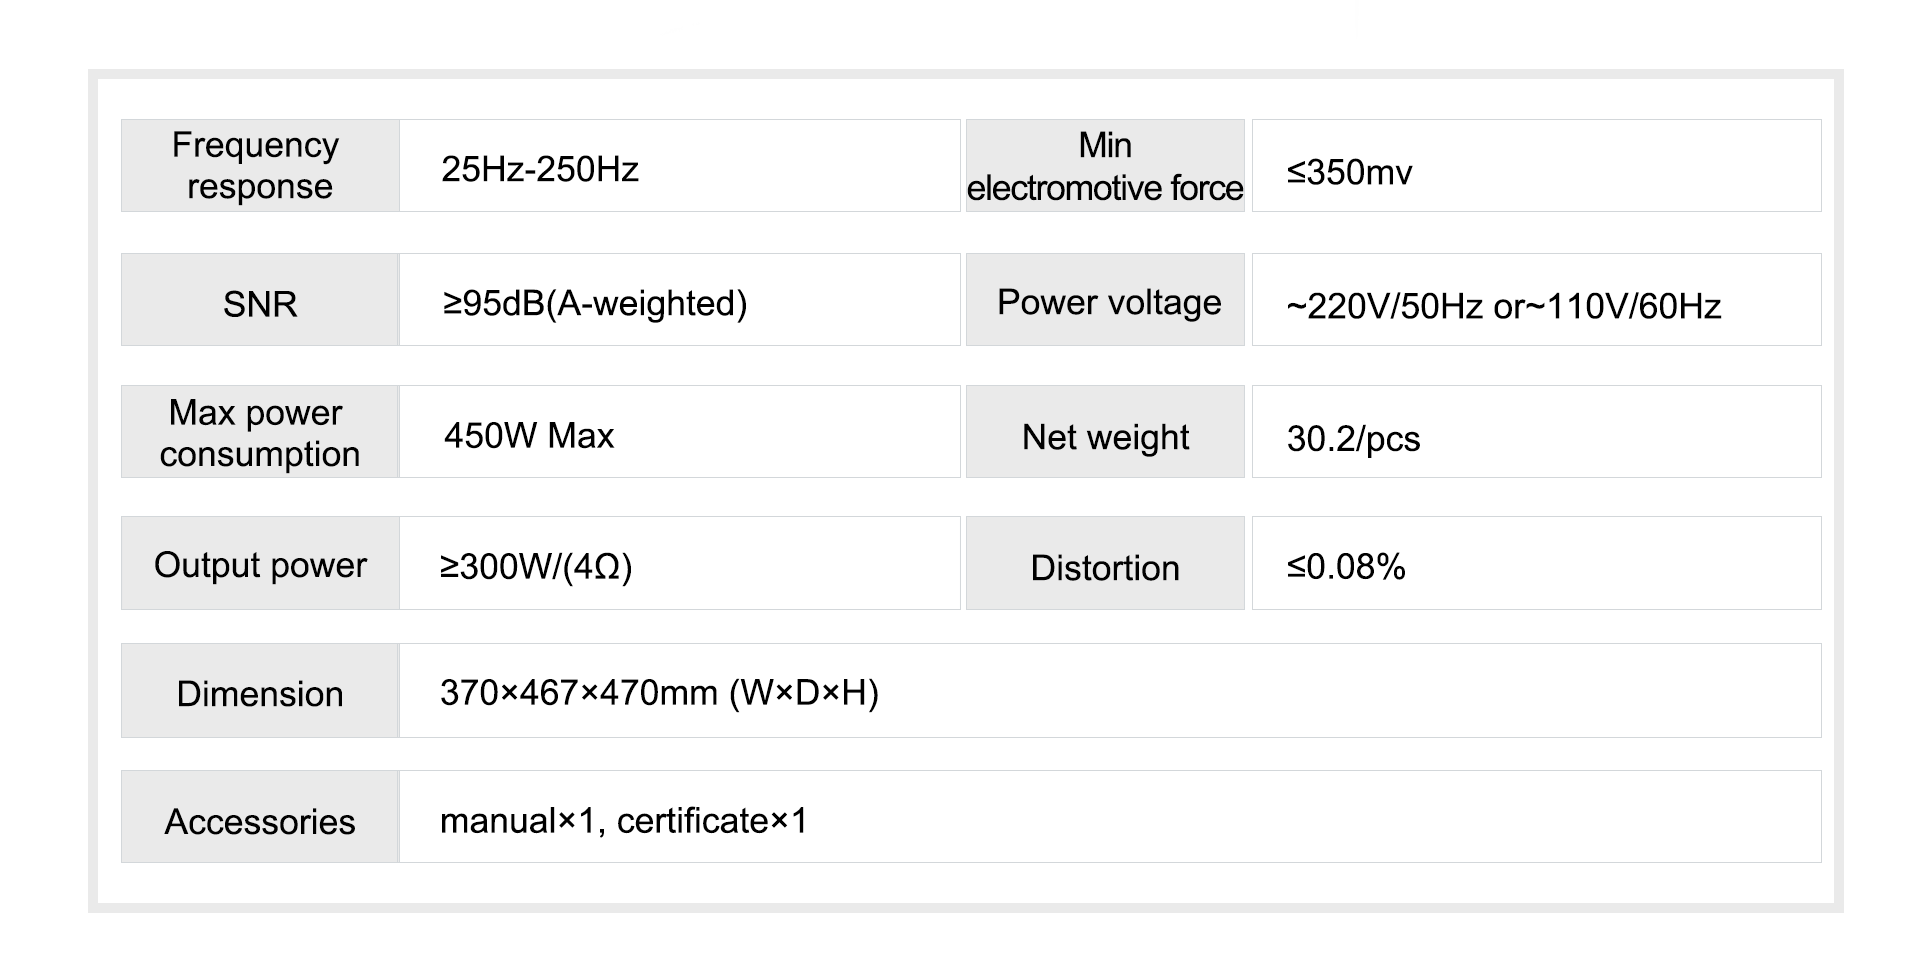
Task: Select the 450W Max value
Action: [x=529, y=436]
